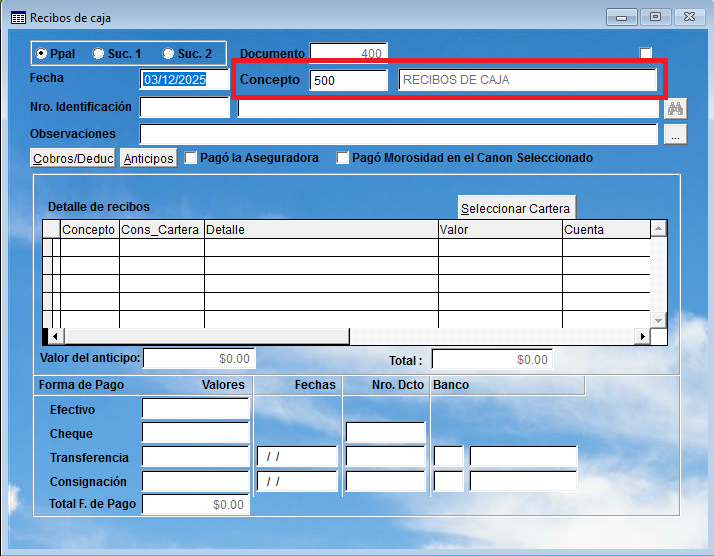Screen dimensions: 714x556
Task: Click the Transferencia date field
Action: coord(297,456)
